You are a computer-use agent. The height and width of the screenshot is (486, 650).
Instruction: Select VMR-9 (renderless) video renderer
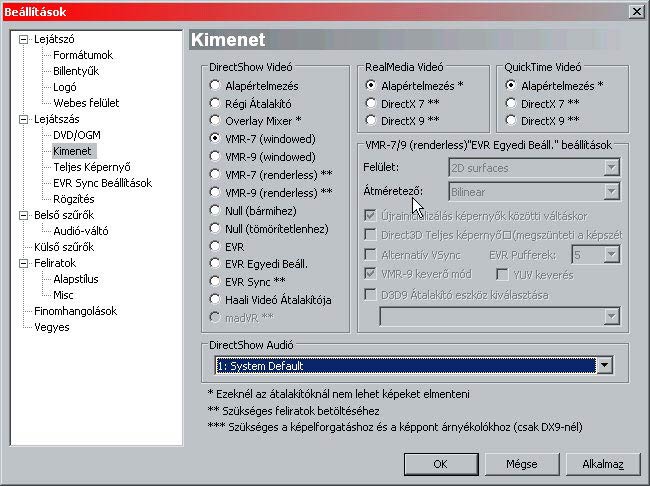point(215,192)
